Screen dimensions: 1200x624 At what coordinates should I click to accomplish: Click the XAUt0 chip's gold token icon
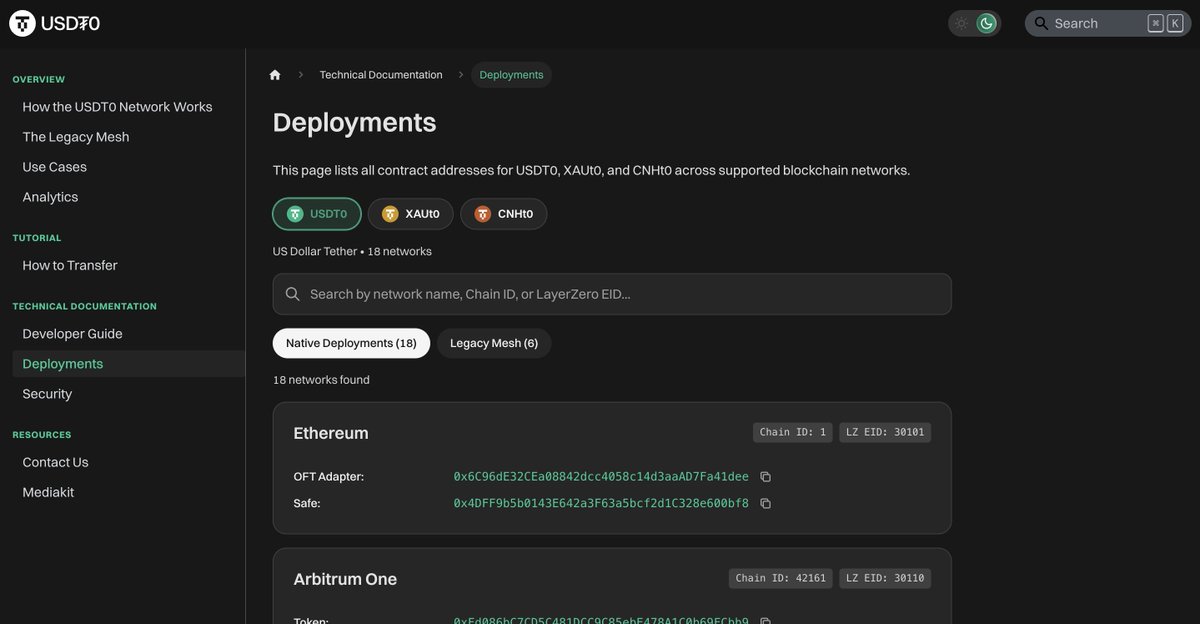(390, 214)
